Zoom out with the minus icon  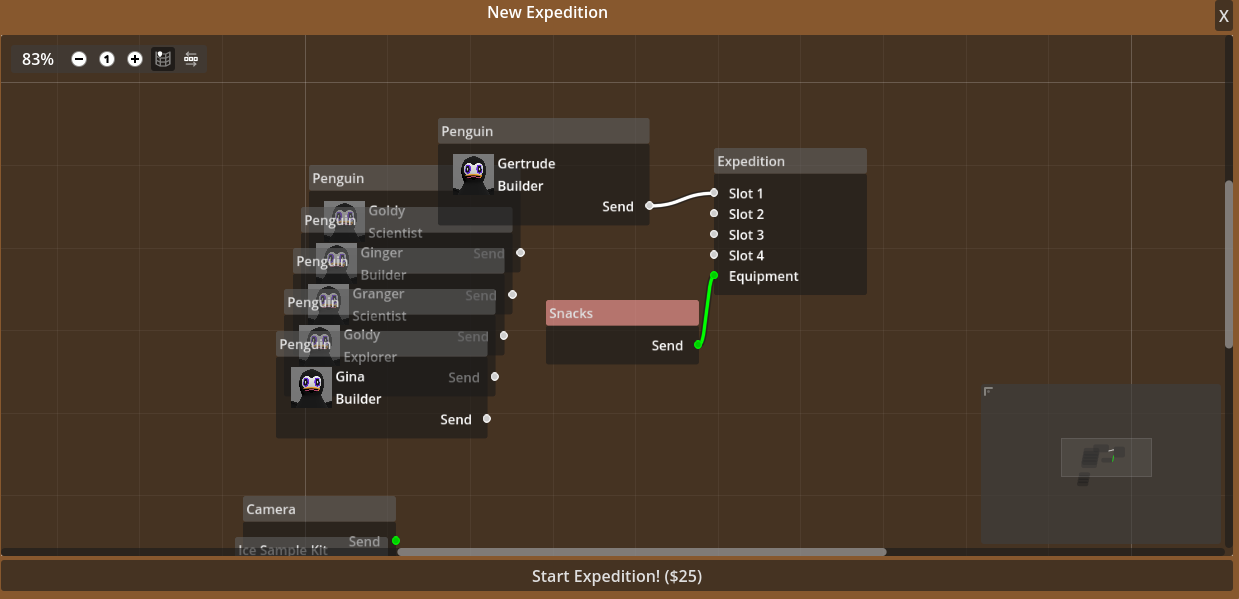[x=79, y=59]
